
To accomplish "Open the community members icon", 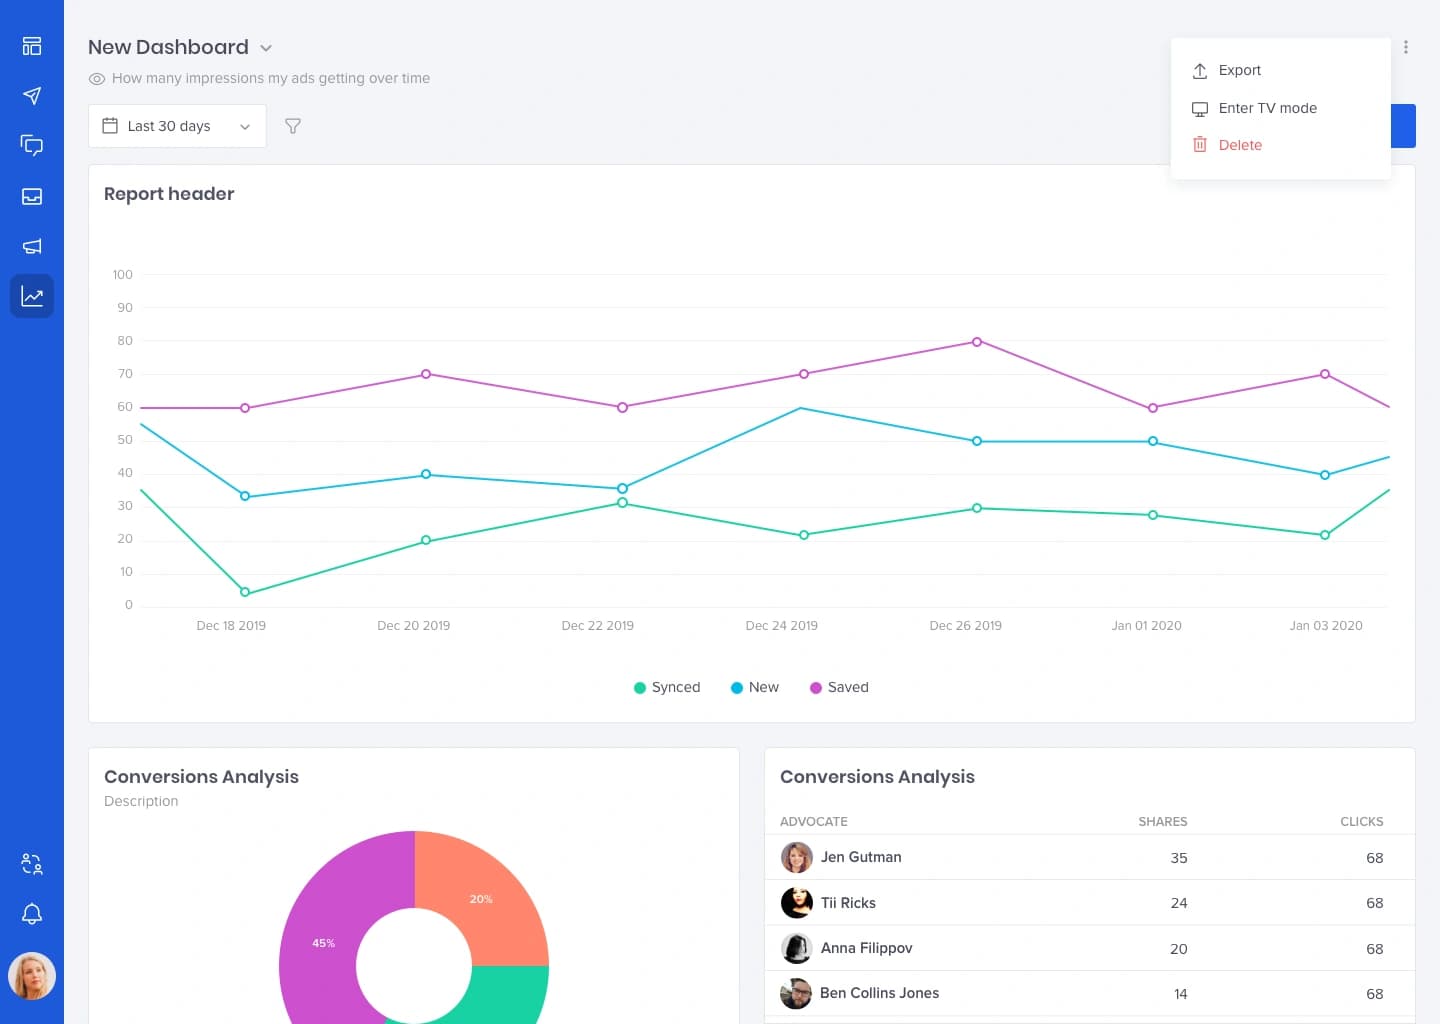I will 32,863.
